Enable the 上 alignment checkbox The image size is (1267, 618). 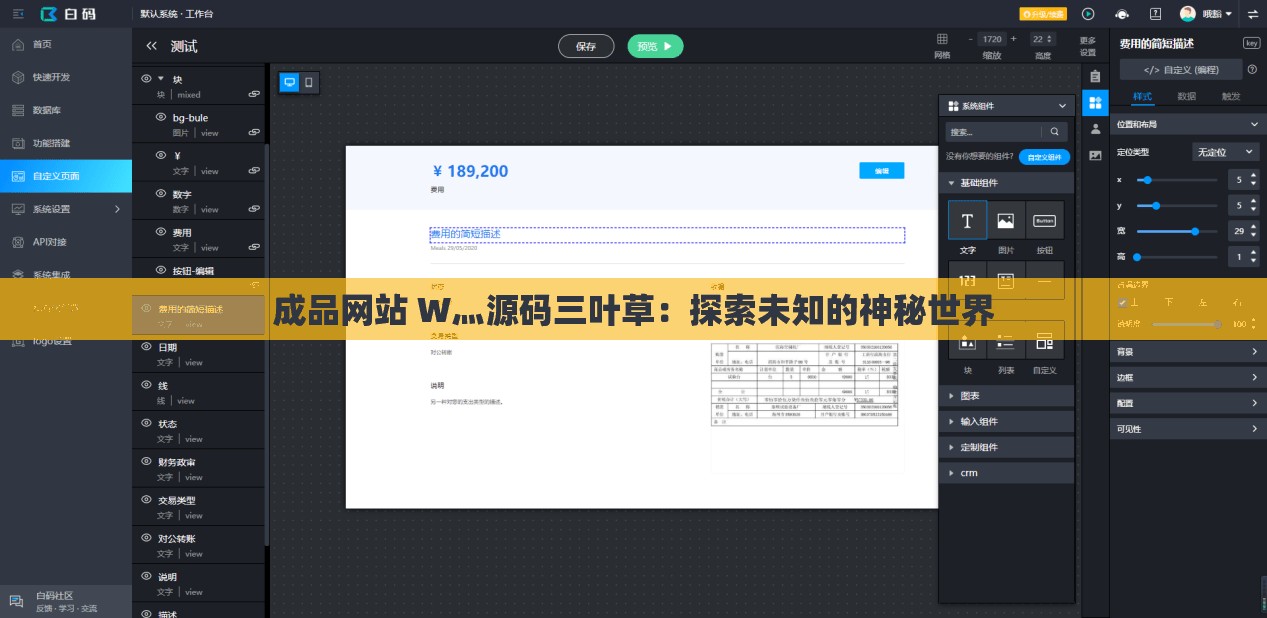1122,300
